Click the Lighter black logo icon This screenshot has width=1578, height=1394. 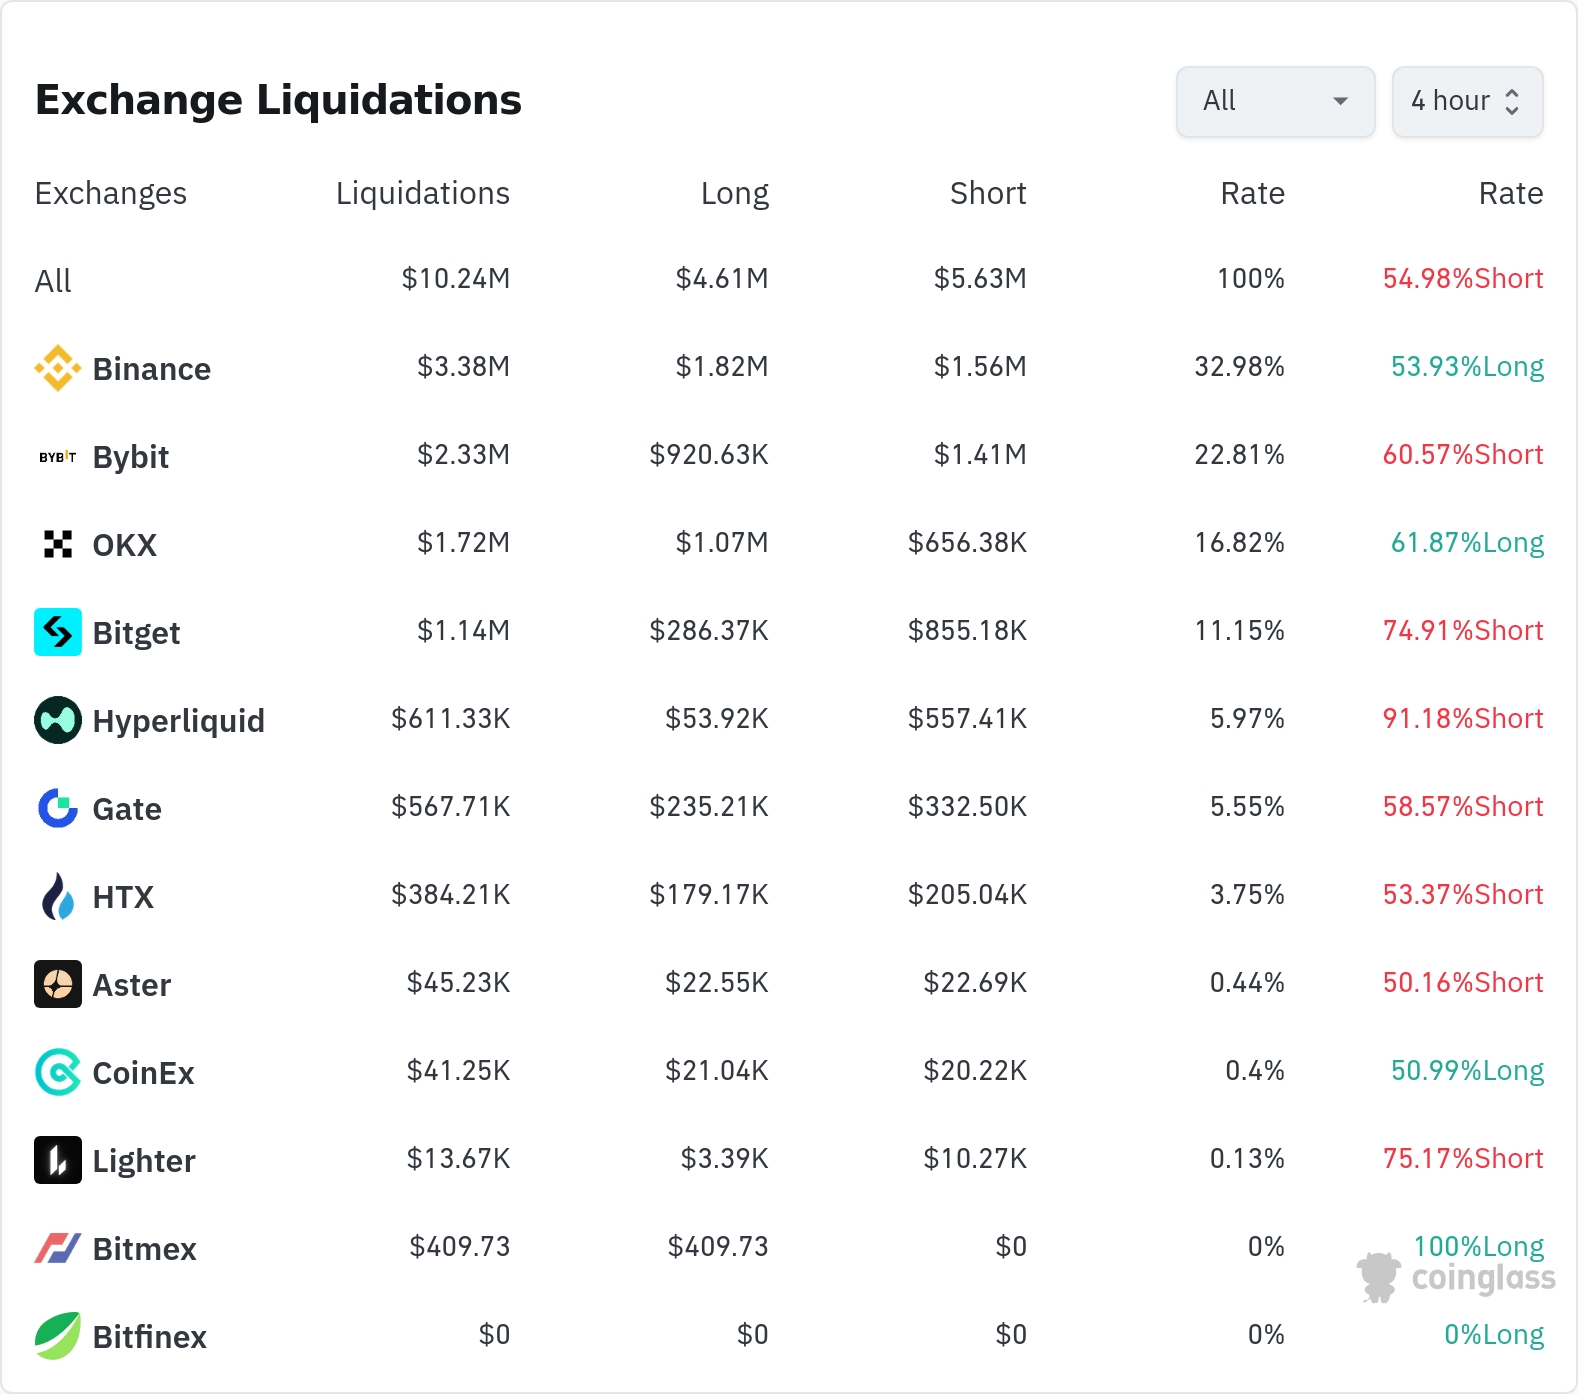click(58, 1160)
